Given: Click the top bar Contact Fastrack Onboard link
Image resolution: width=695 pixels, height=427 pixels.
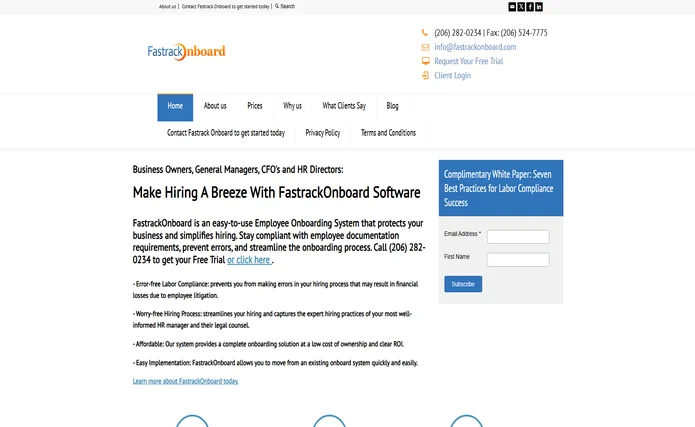Looking at the screenshot, I should 226,7.
